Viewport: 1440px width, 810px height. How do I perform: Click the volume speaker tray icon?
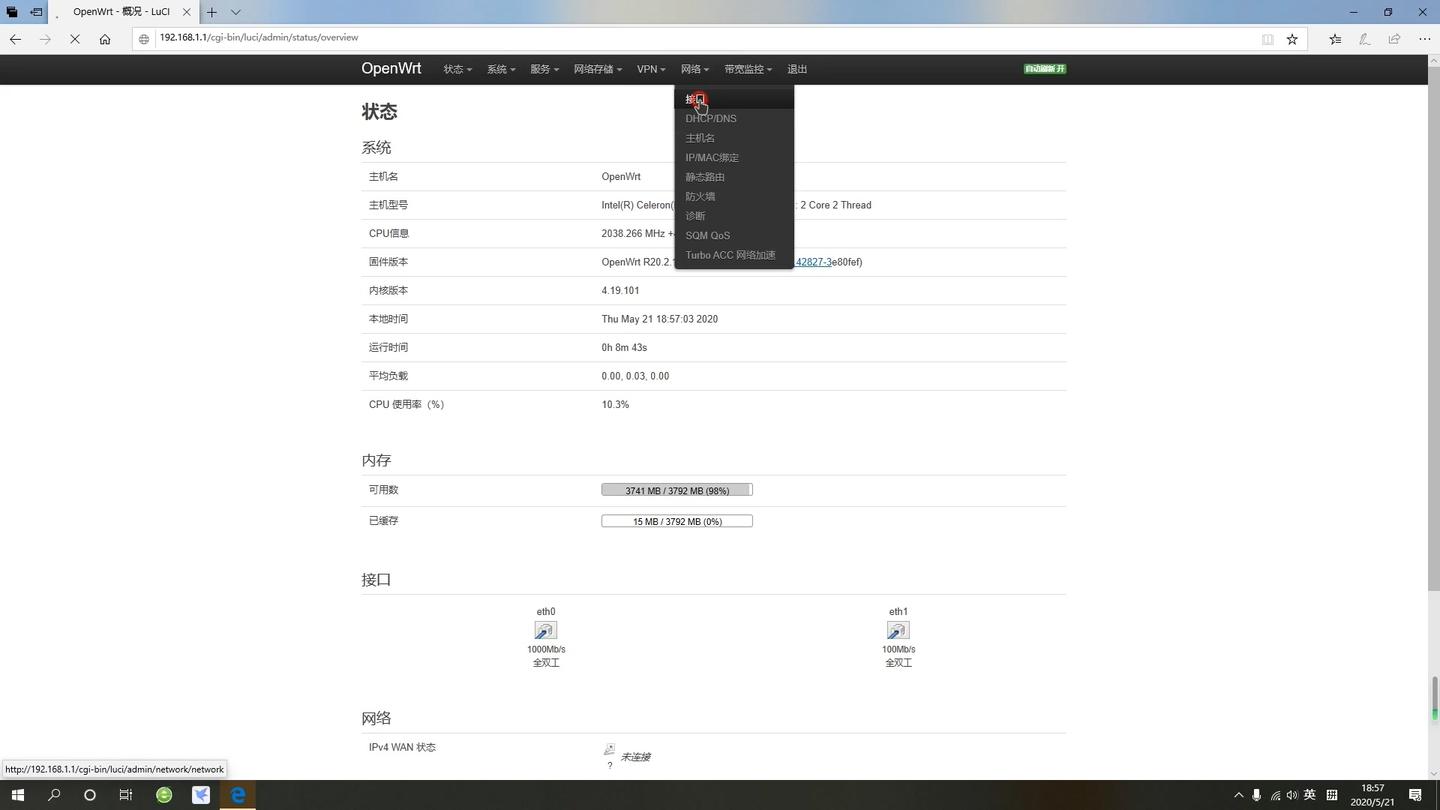coord(1292,795)
